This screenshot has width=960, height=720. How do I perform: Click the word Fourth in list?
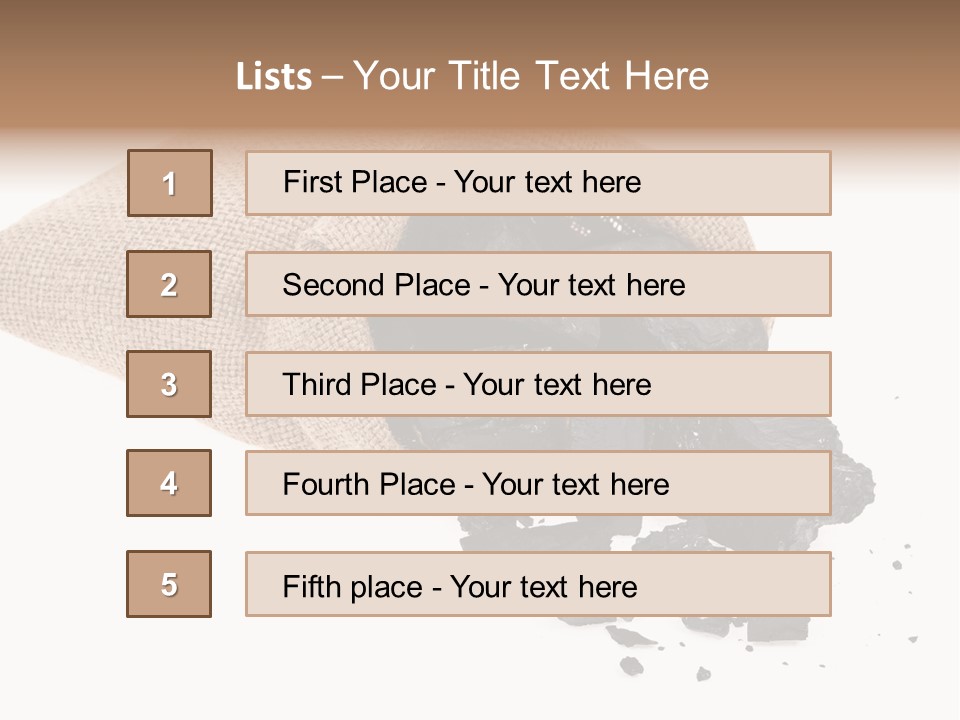pyautogui.click(x=325, y=484)
